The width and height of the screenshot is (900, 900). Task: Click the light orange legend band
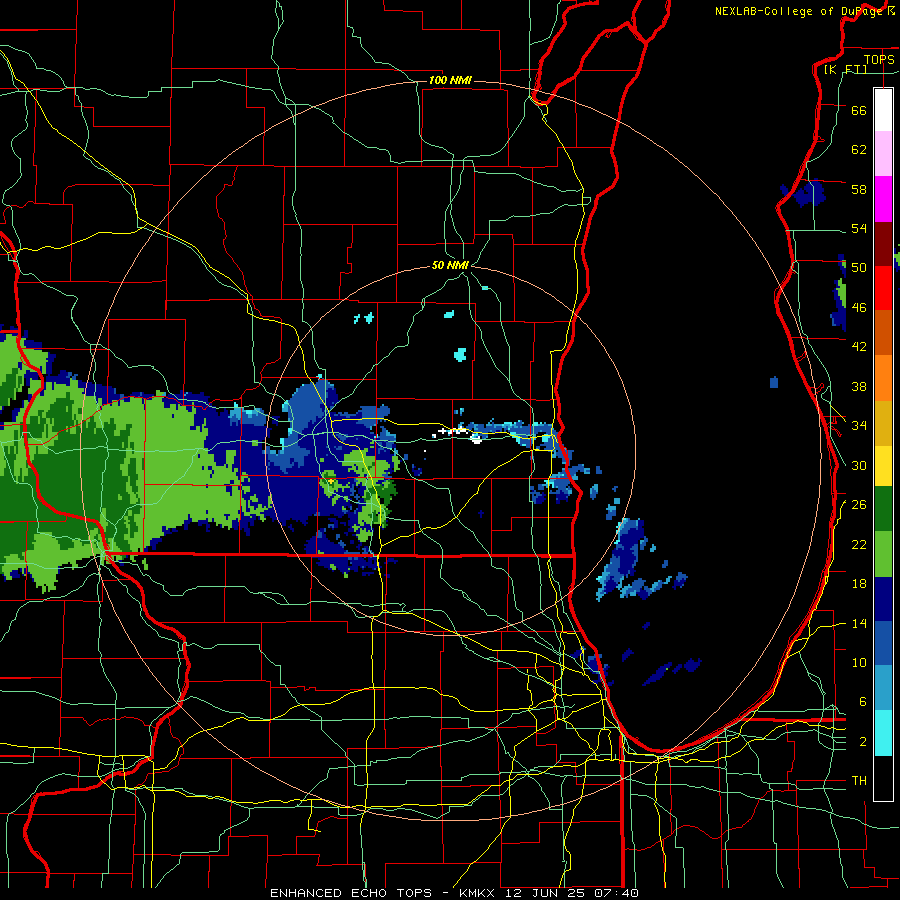[883, 378]
